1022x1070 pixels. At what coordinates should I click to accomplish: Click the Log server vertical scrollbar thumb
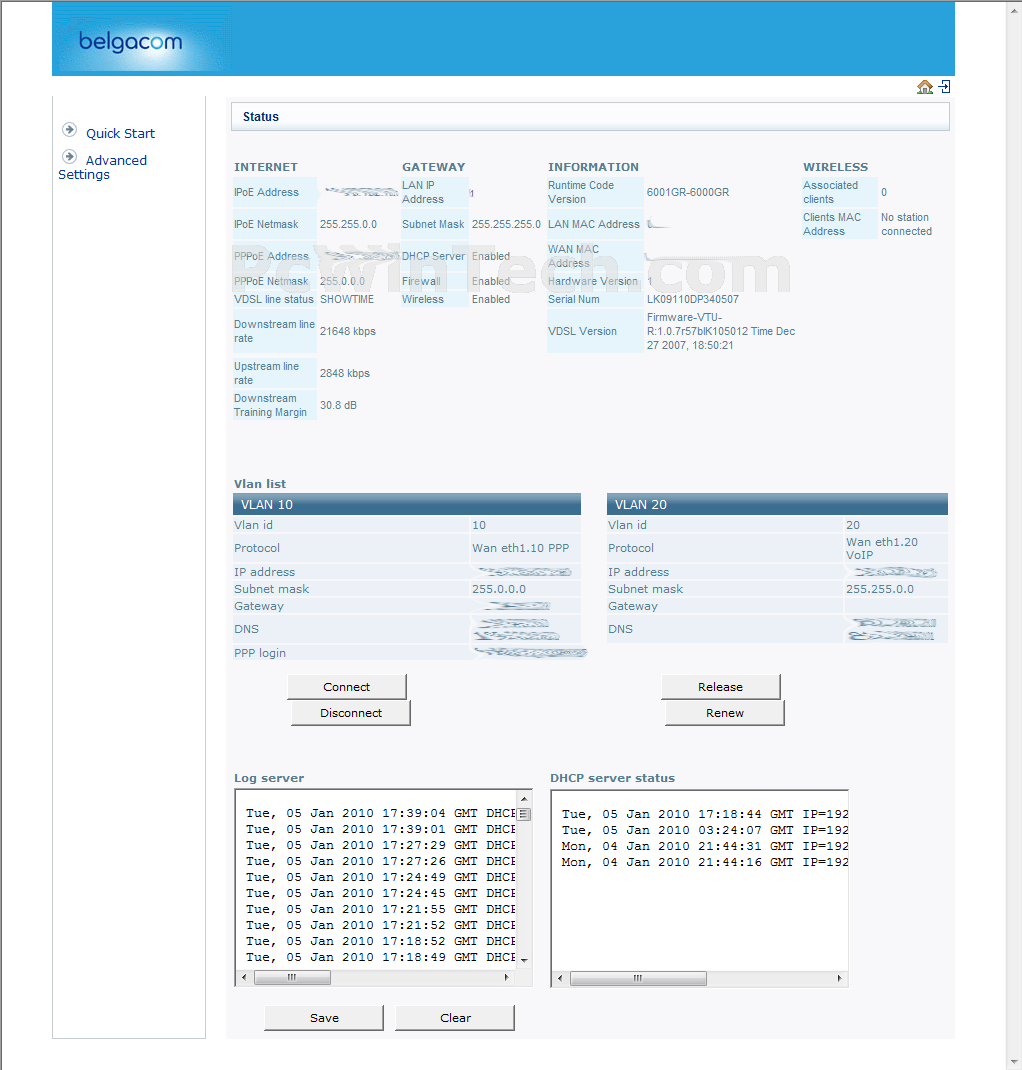[x=524, y=814]
